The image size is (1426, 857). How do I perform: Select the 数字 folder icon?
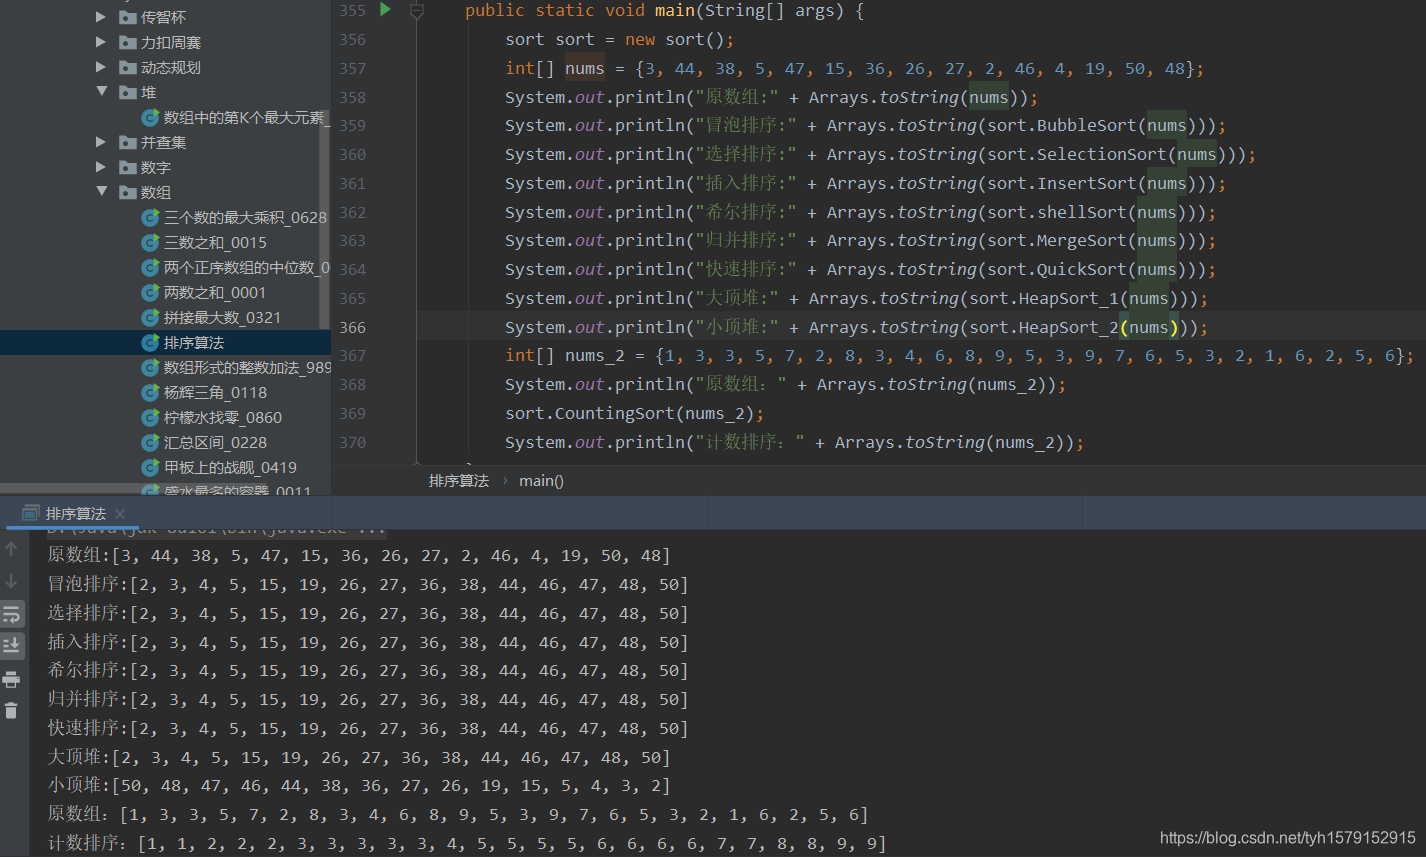127,167
